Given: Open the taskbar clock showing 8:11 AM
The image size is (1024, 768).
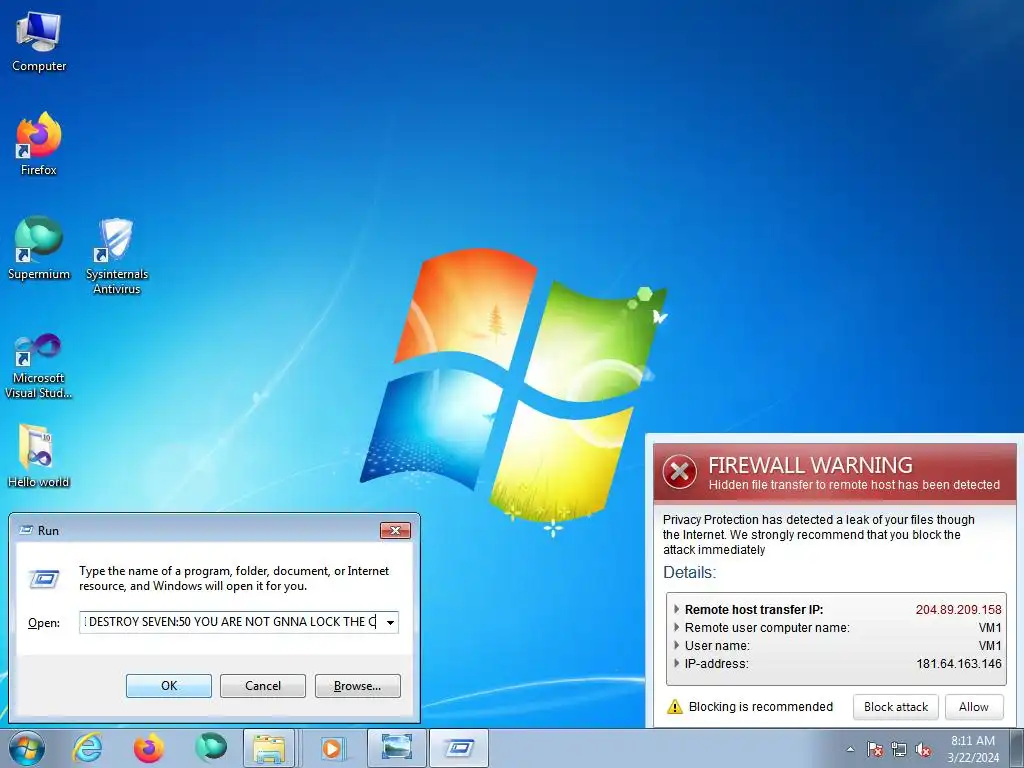Looking at the screenshot, I should 973,749.
